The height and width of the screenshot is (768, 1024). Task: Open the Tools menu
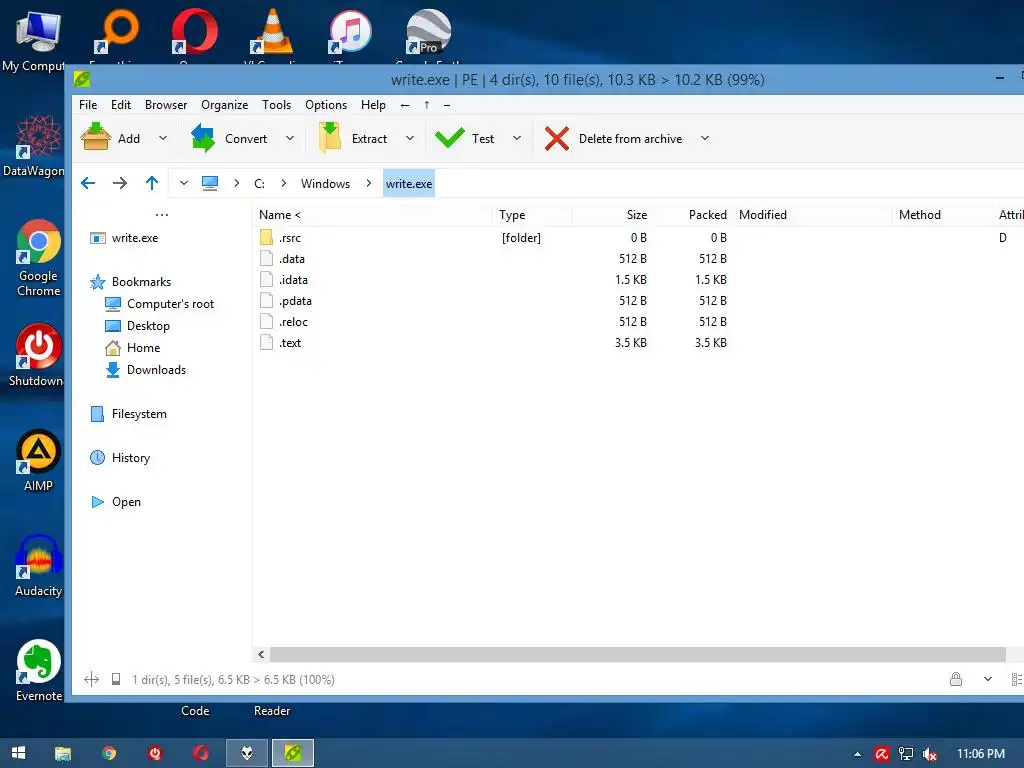pos(276,104)
